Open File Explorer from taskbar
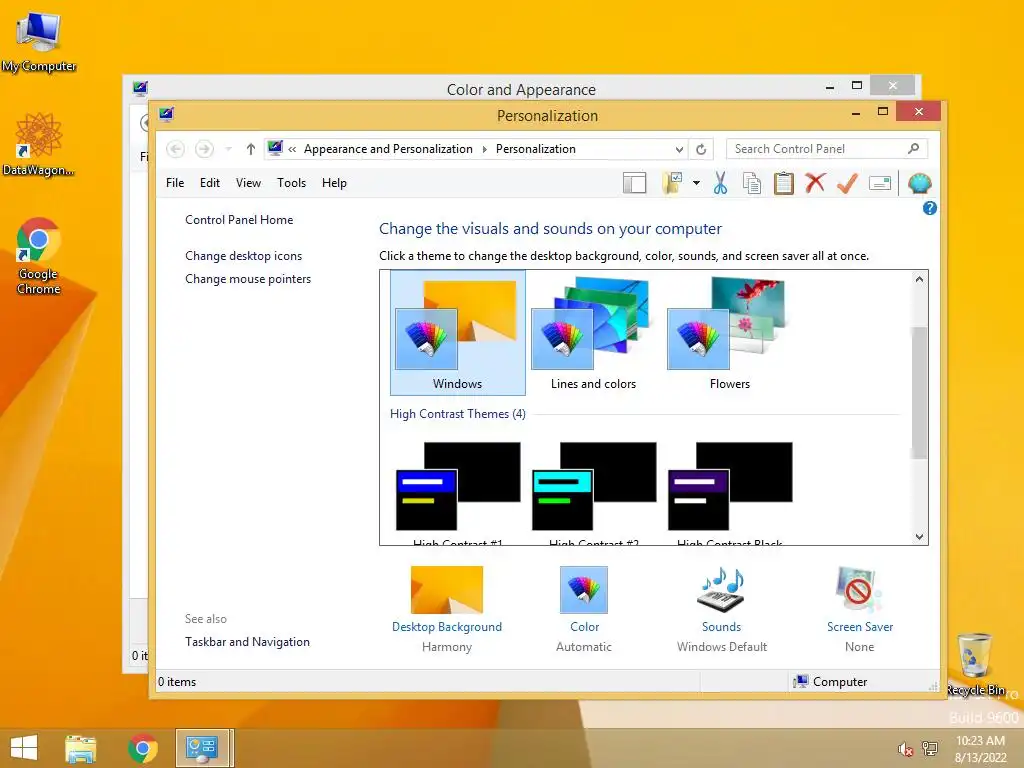The height and width of the screenshot is (768, 1024). 80,748
